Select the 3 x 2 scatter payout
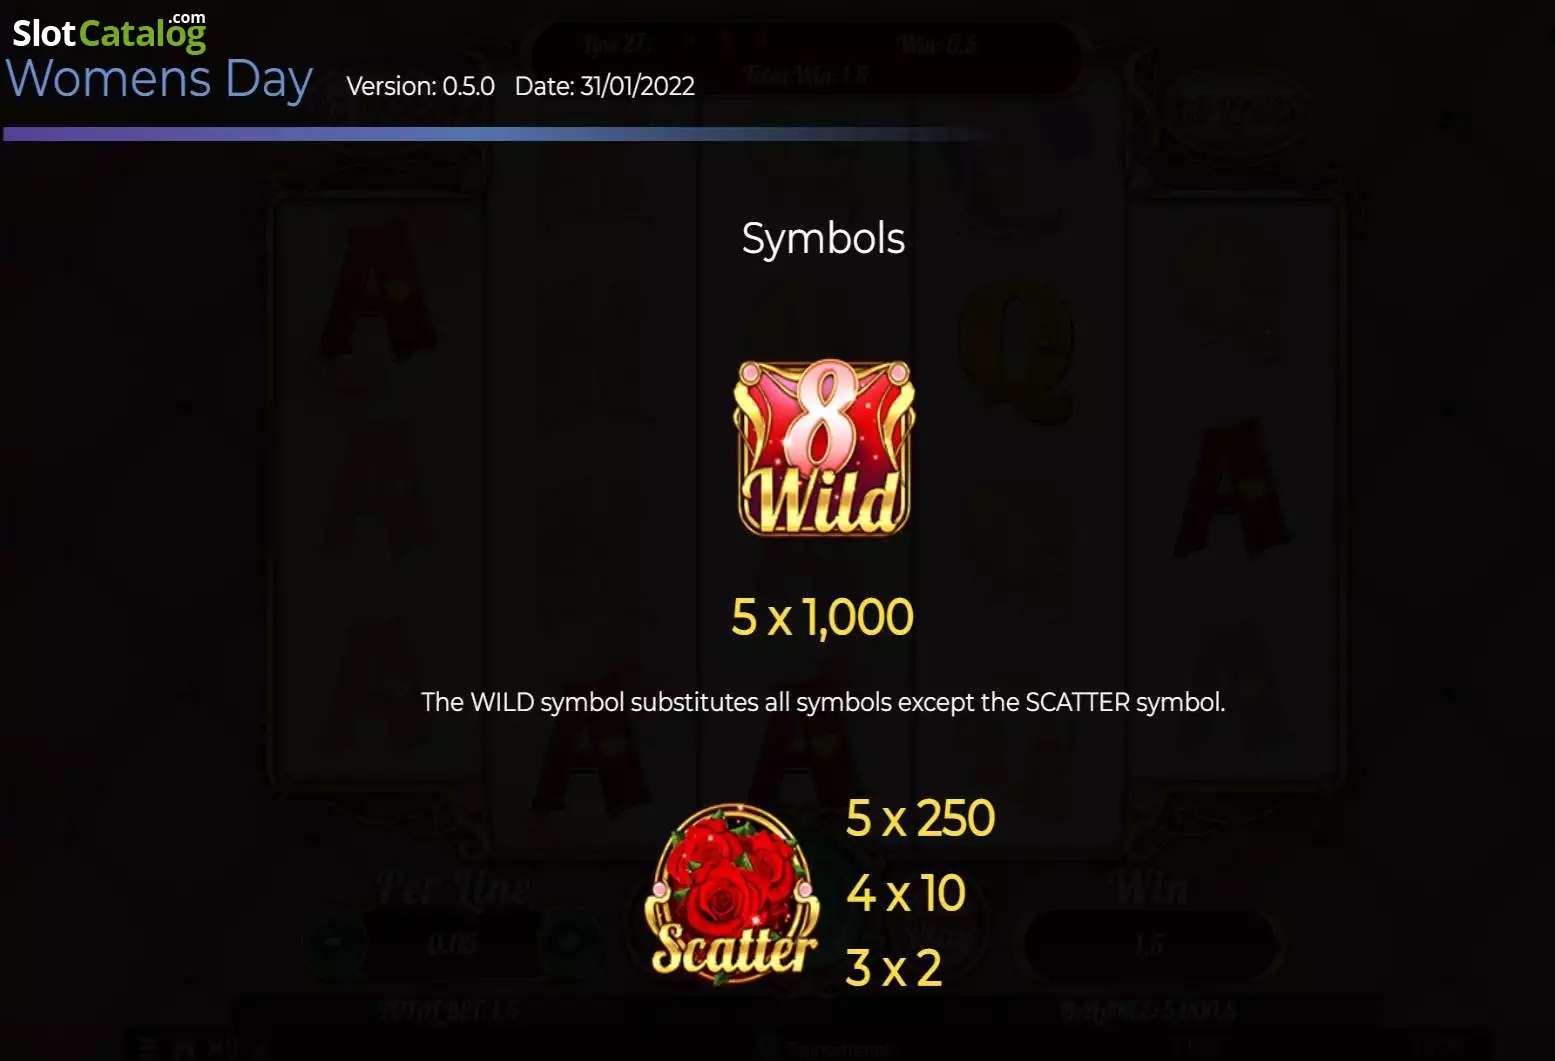1555x1061 pixels. tap(894, 968)
